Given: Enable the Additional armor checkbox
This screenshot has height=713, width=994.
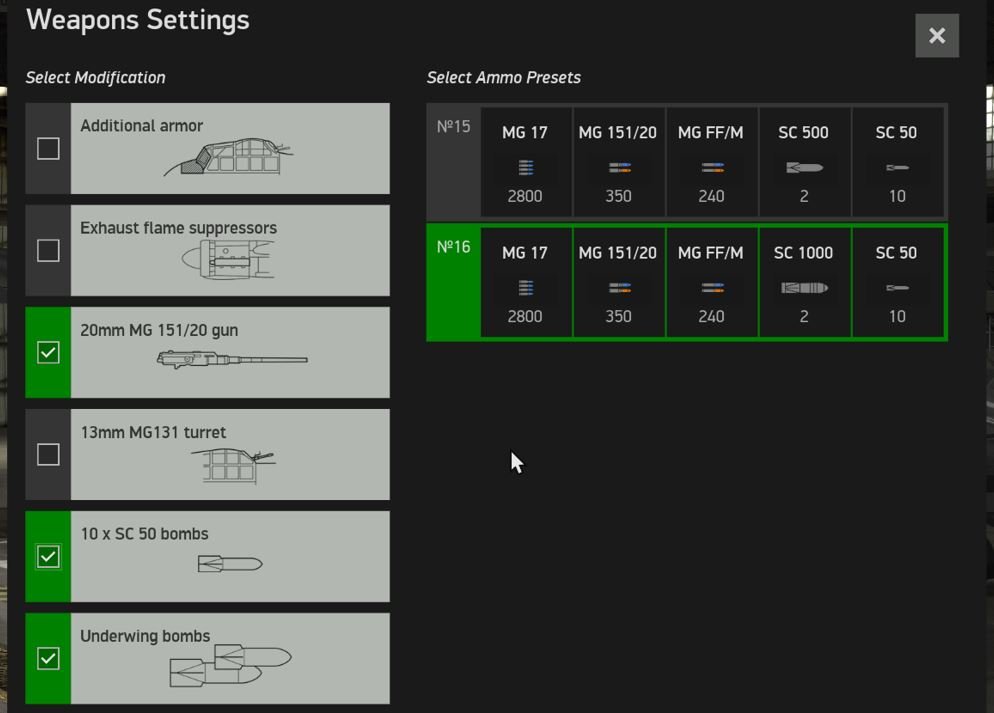Looking at the screenshot, I should pyautogui.click(x=48, y=148).
